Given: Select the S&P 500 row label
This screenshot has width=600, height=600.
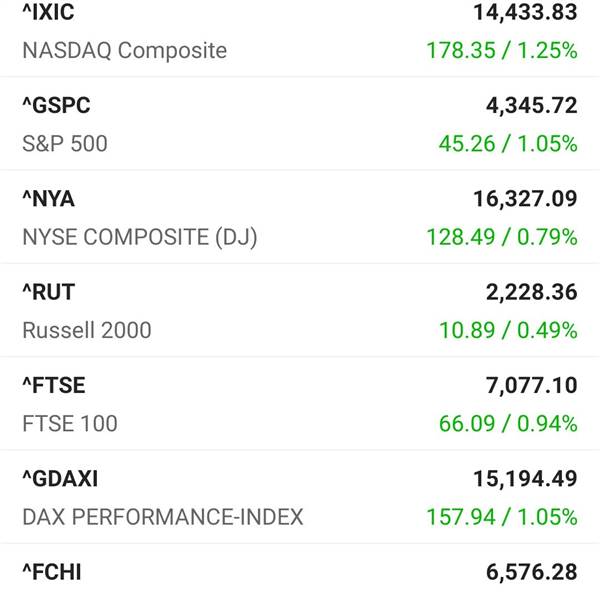Looking at the screenshot, I should click(x=65, y=144).
